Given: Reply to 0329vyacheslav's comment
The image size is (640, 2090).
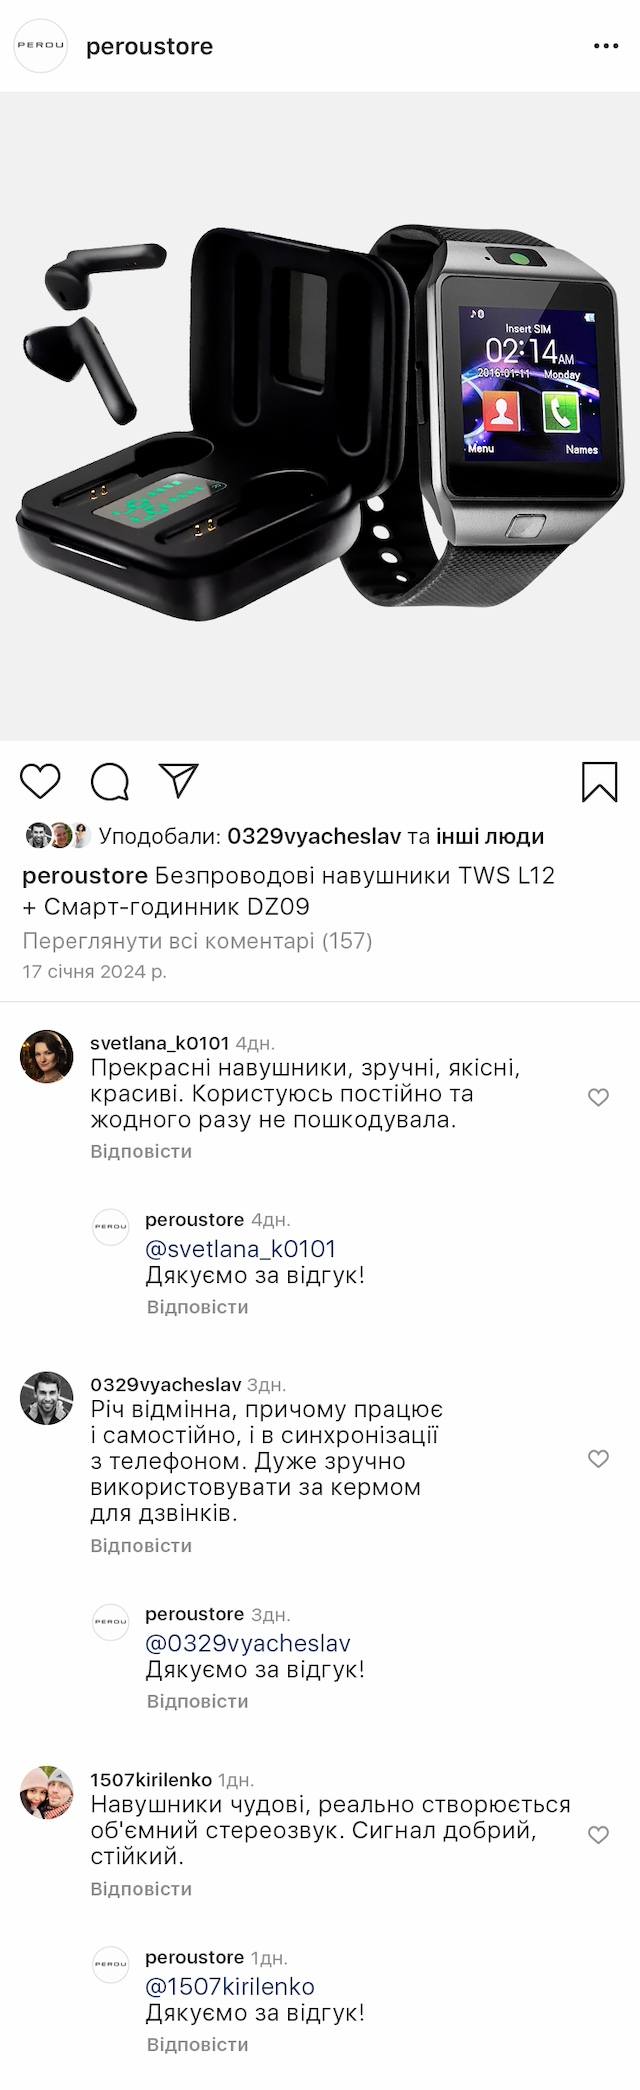Looking at the screenshot, I should (141, 1545).
